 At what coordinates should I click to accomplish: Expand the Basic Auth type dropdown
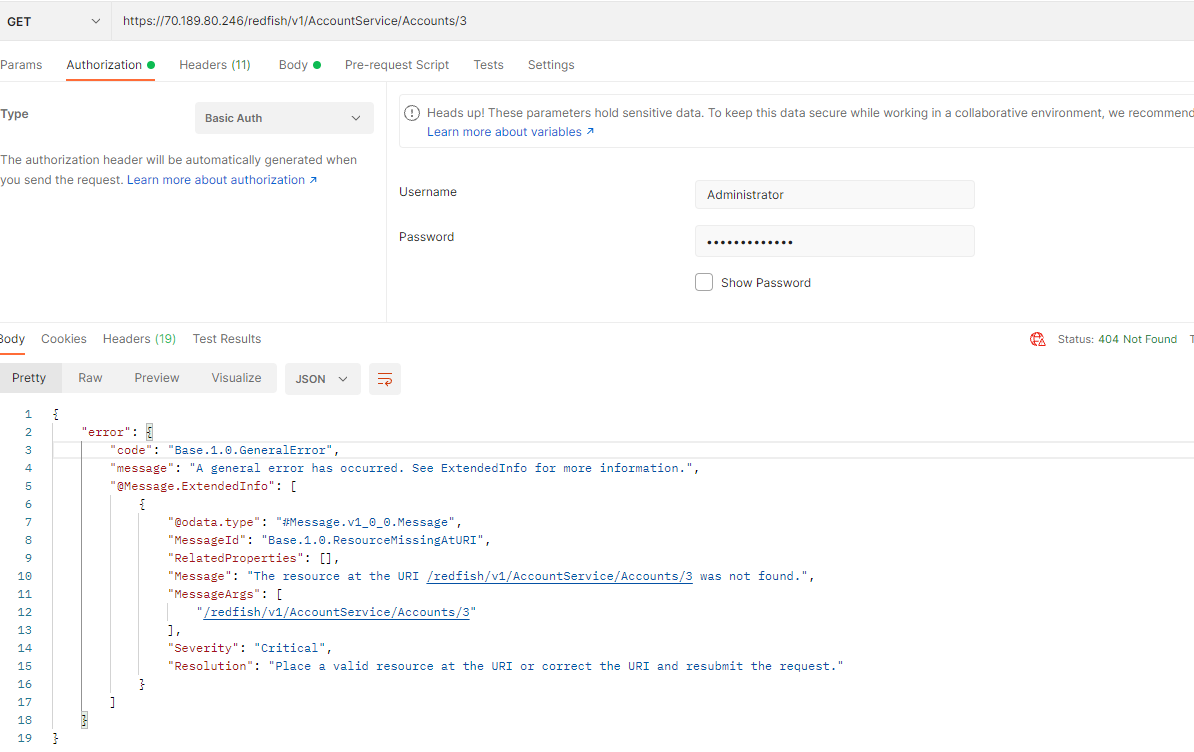pos(283,118)
